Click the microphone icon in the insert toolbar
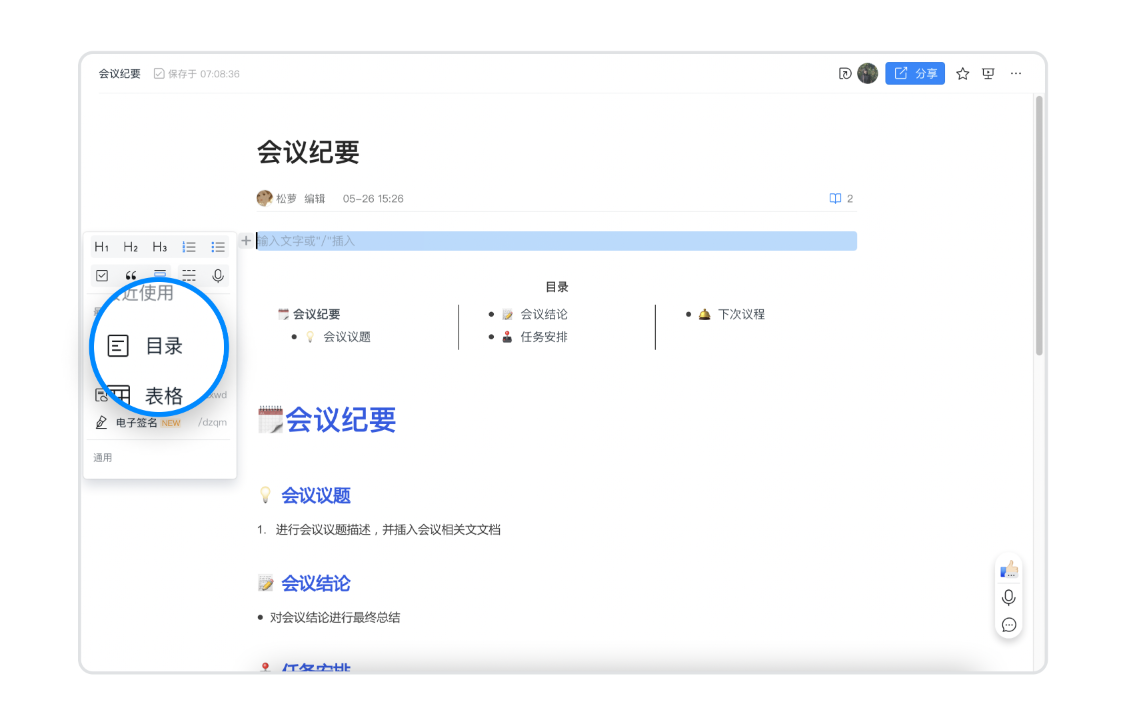 pos(216,275)
